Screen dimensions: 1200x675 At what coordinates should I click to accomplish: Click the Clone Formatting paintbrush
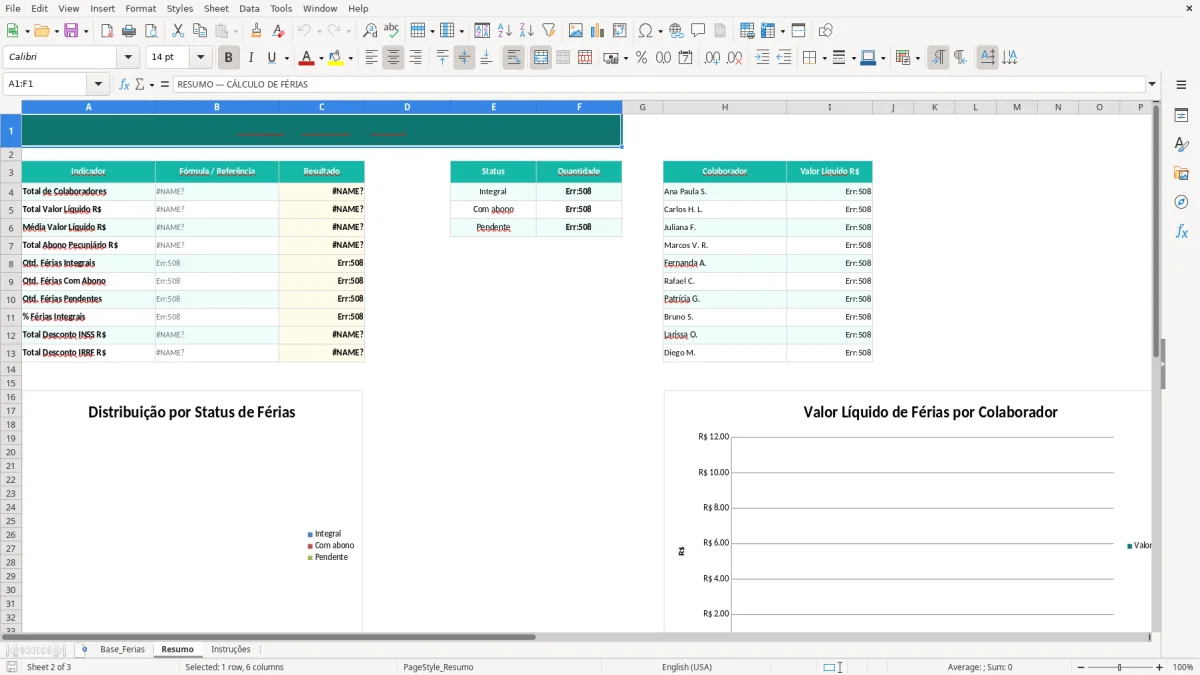coord(256,31)
